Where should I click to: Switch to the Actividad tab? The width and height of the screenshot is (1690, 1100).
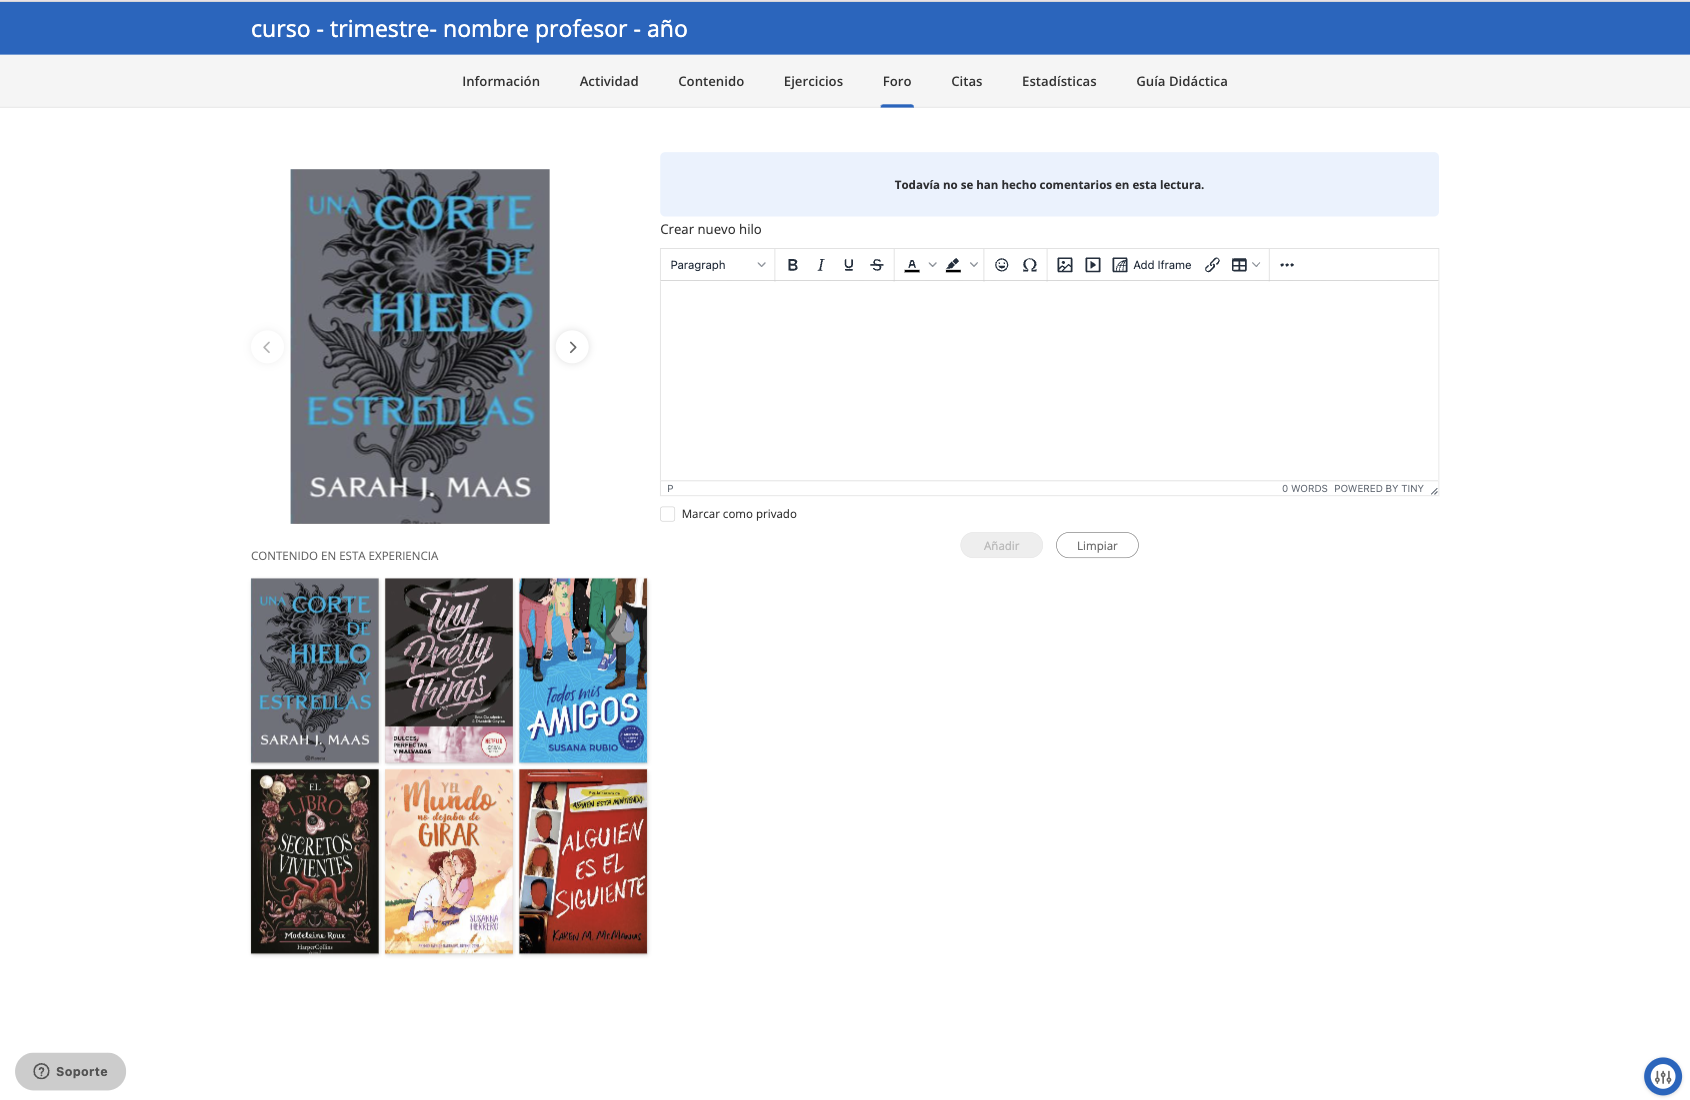click(609, 81)
